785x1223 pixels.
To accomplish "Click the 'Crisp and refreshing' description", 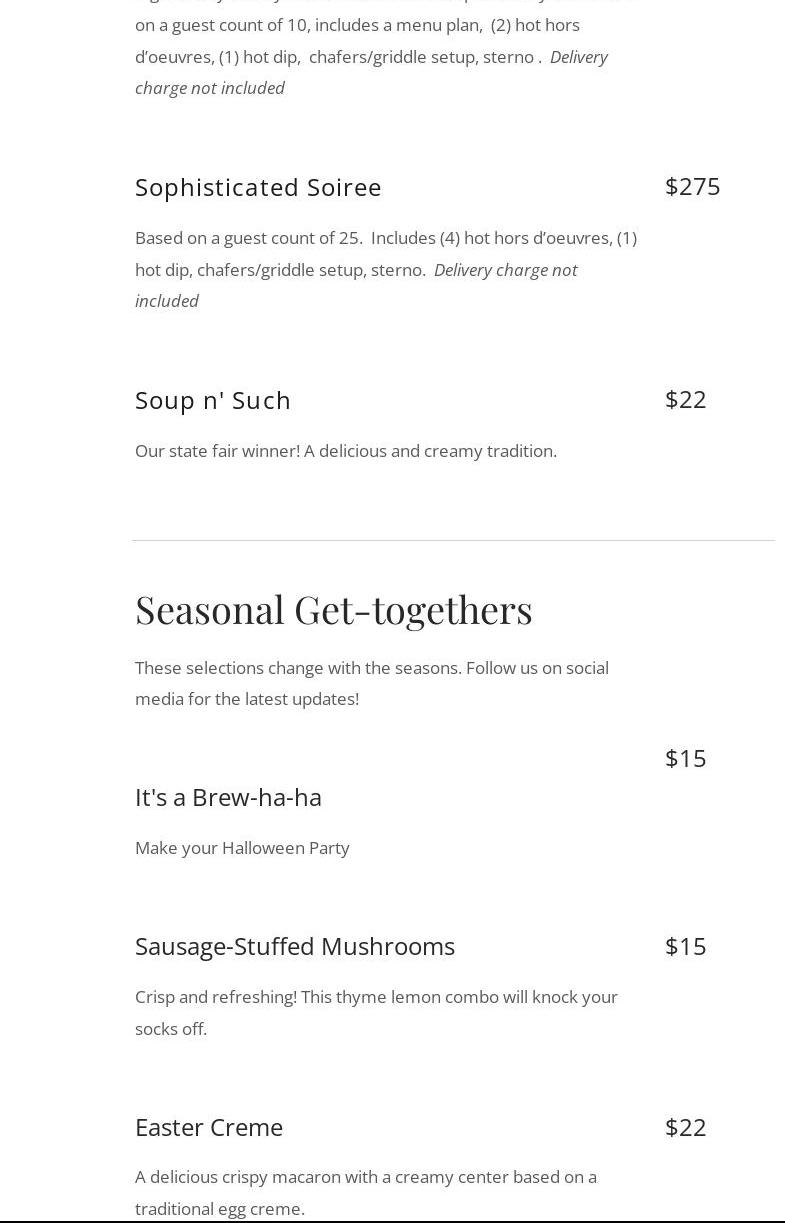I will 376,1012.
